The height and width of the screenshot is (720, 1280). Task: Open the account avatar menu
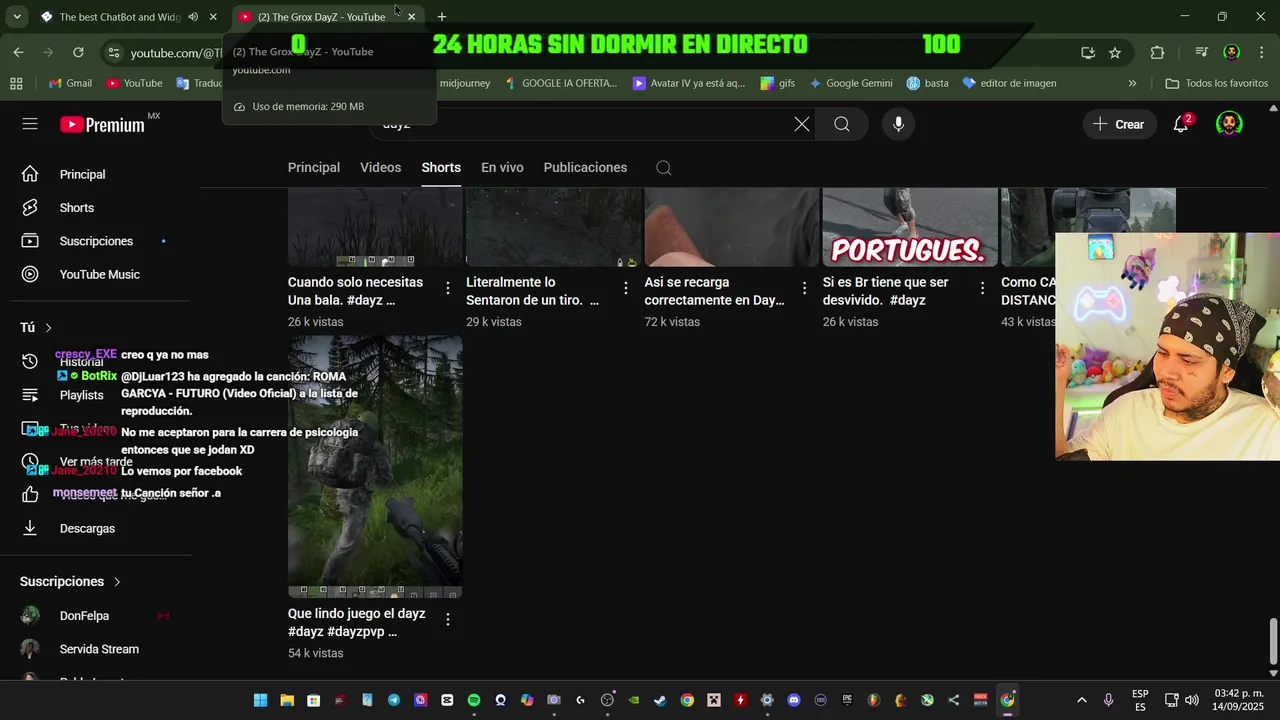[1229, 124]
